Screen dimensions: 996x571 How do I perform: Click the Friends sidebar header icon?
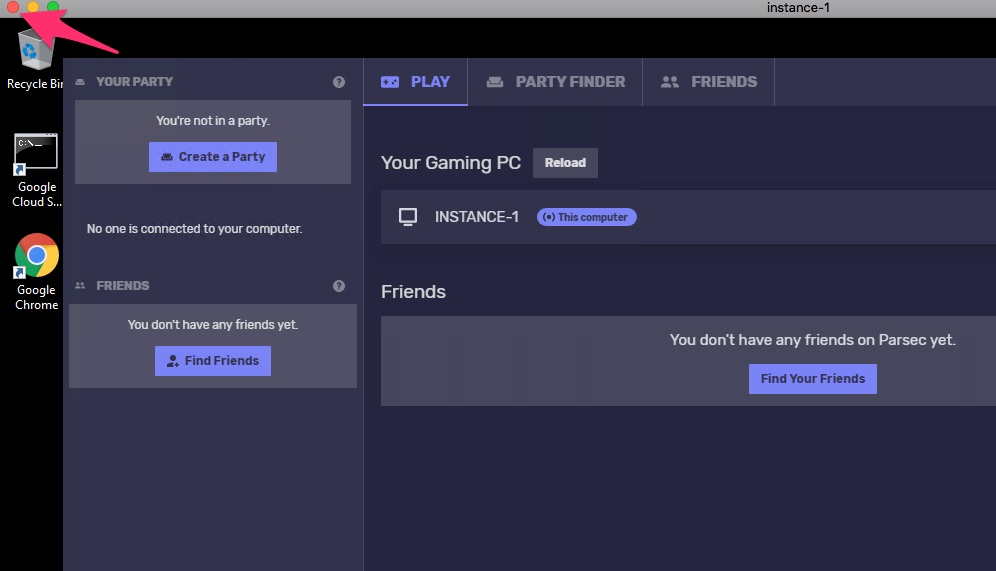(x=80, y=286)
